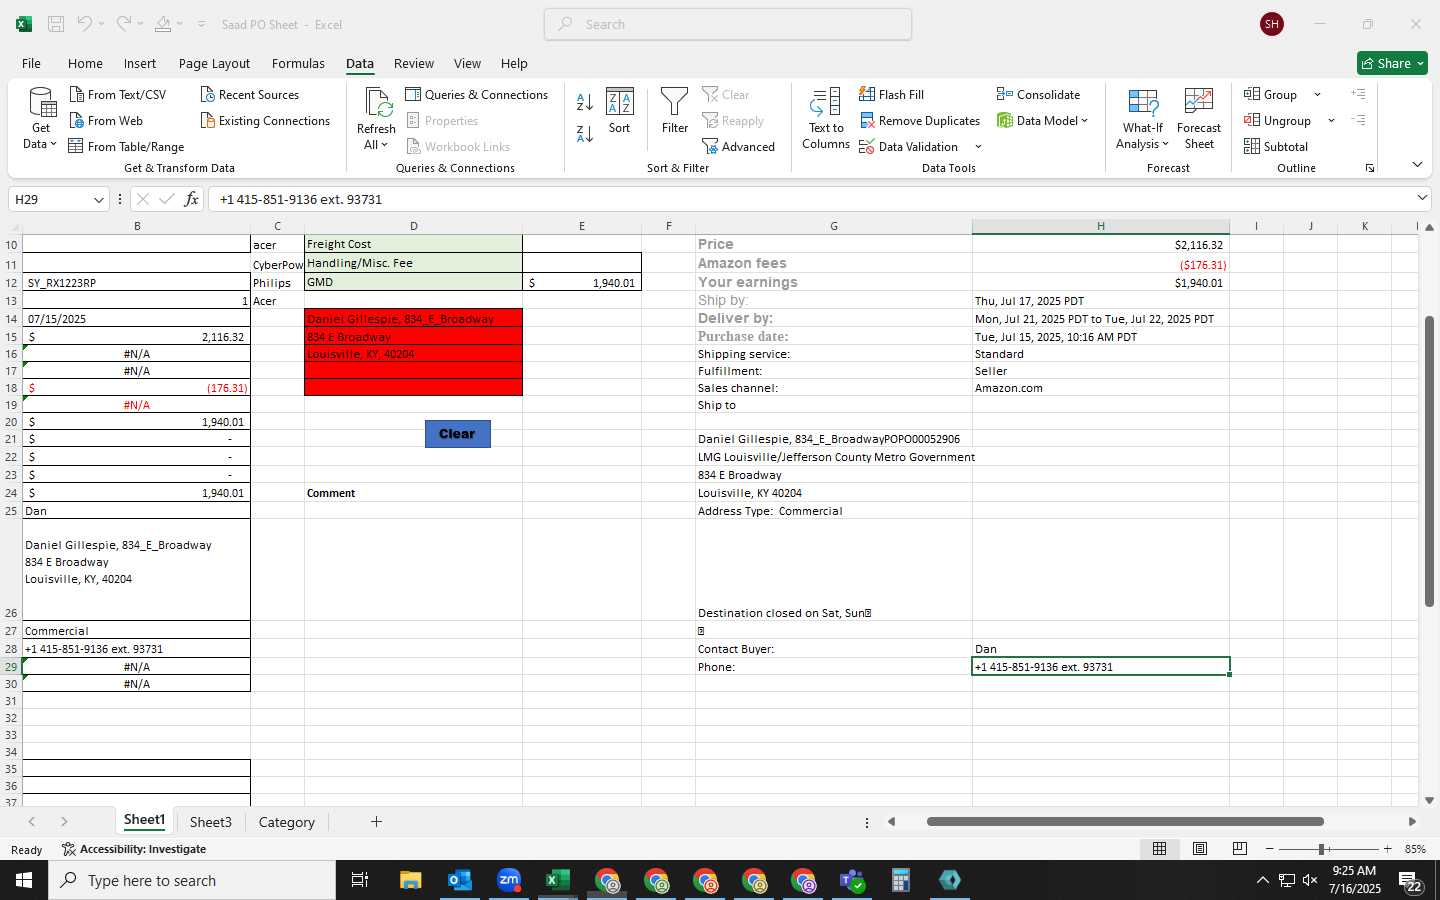Save the workbook from quick access toolbar
This screenshot has width=1440, height=900.
pyautogui.click(x=56, y=24)
